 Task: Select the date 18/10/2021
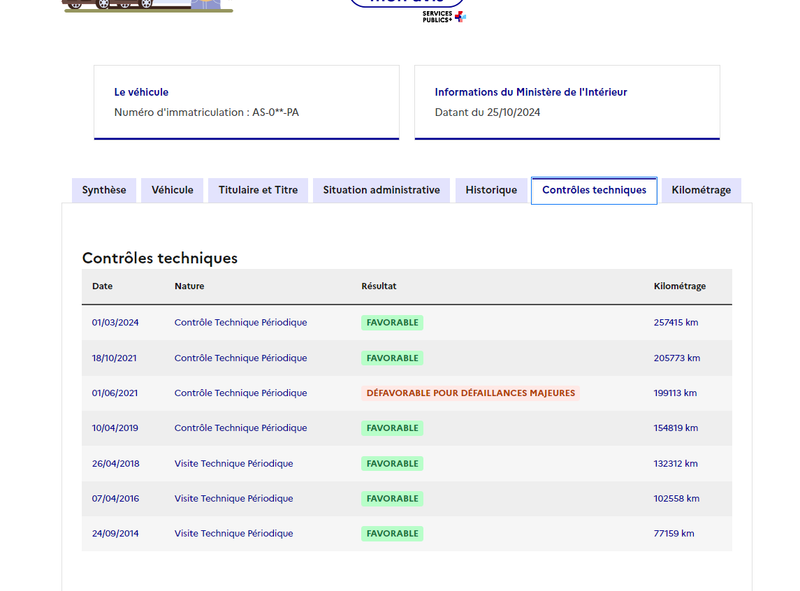tap(114, 358)
